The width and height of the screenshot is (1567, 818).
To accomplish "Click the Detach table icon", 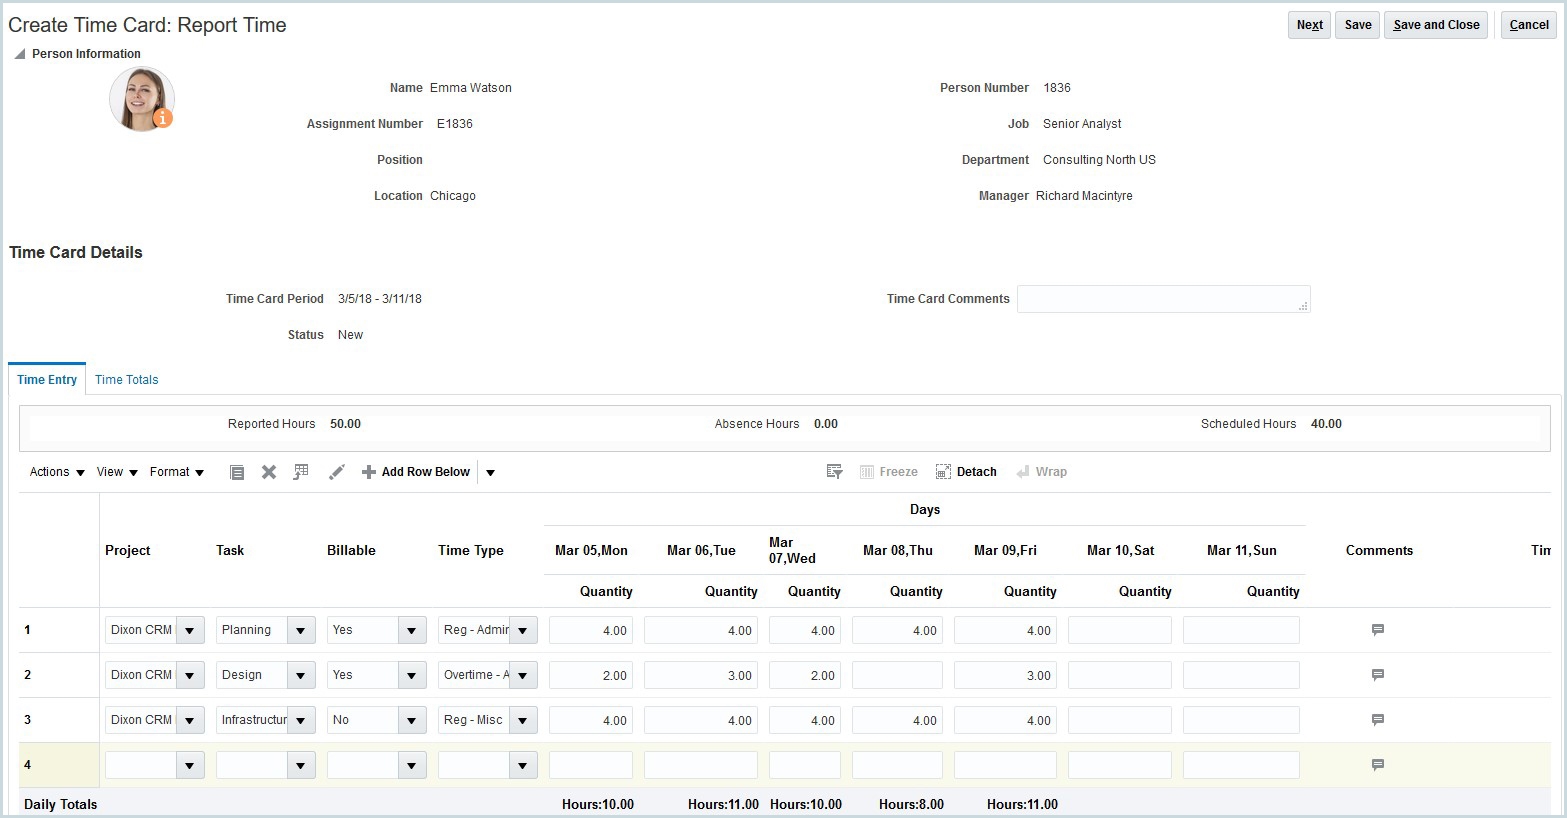I will 942,471.
